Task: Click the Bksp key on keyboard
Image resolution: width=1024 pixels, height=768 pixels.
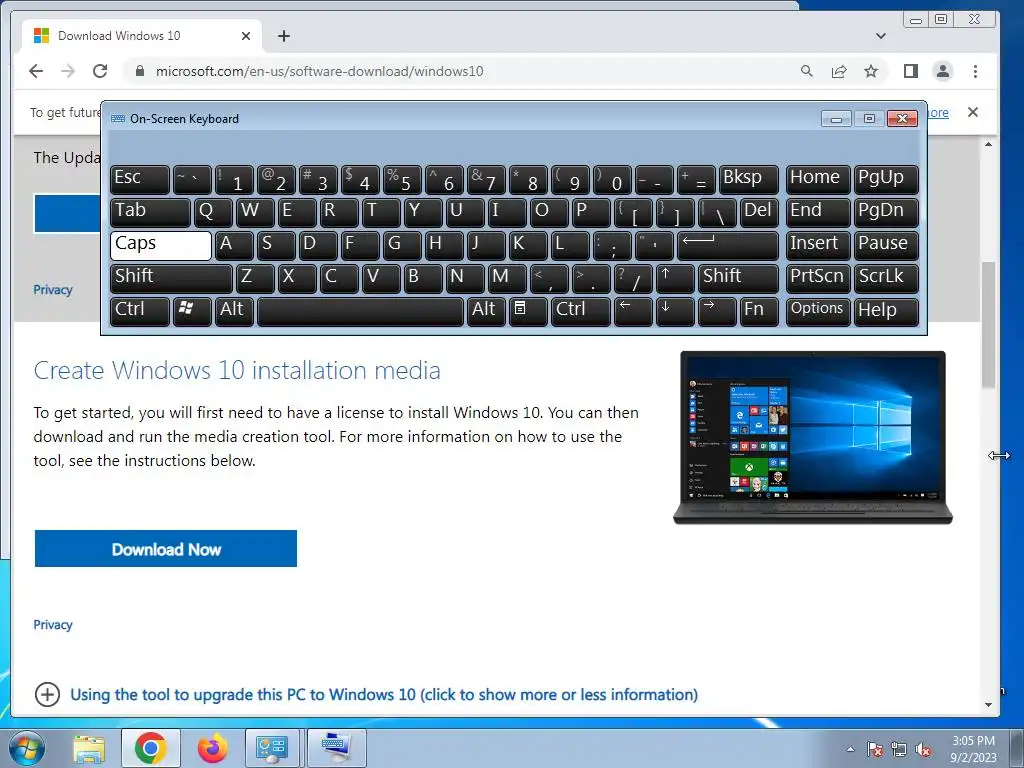Action: coord(748,180)
